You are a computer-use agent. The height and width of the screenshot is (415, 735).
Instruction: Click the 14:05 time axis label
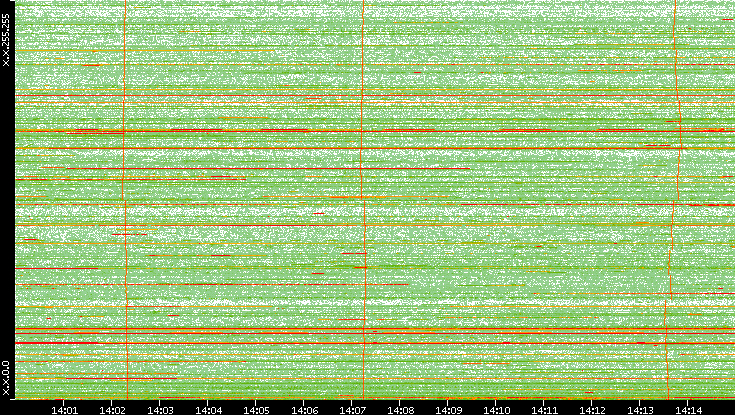click(x=256, y=410)
